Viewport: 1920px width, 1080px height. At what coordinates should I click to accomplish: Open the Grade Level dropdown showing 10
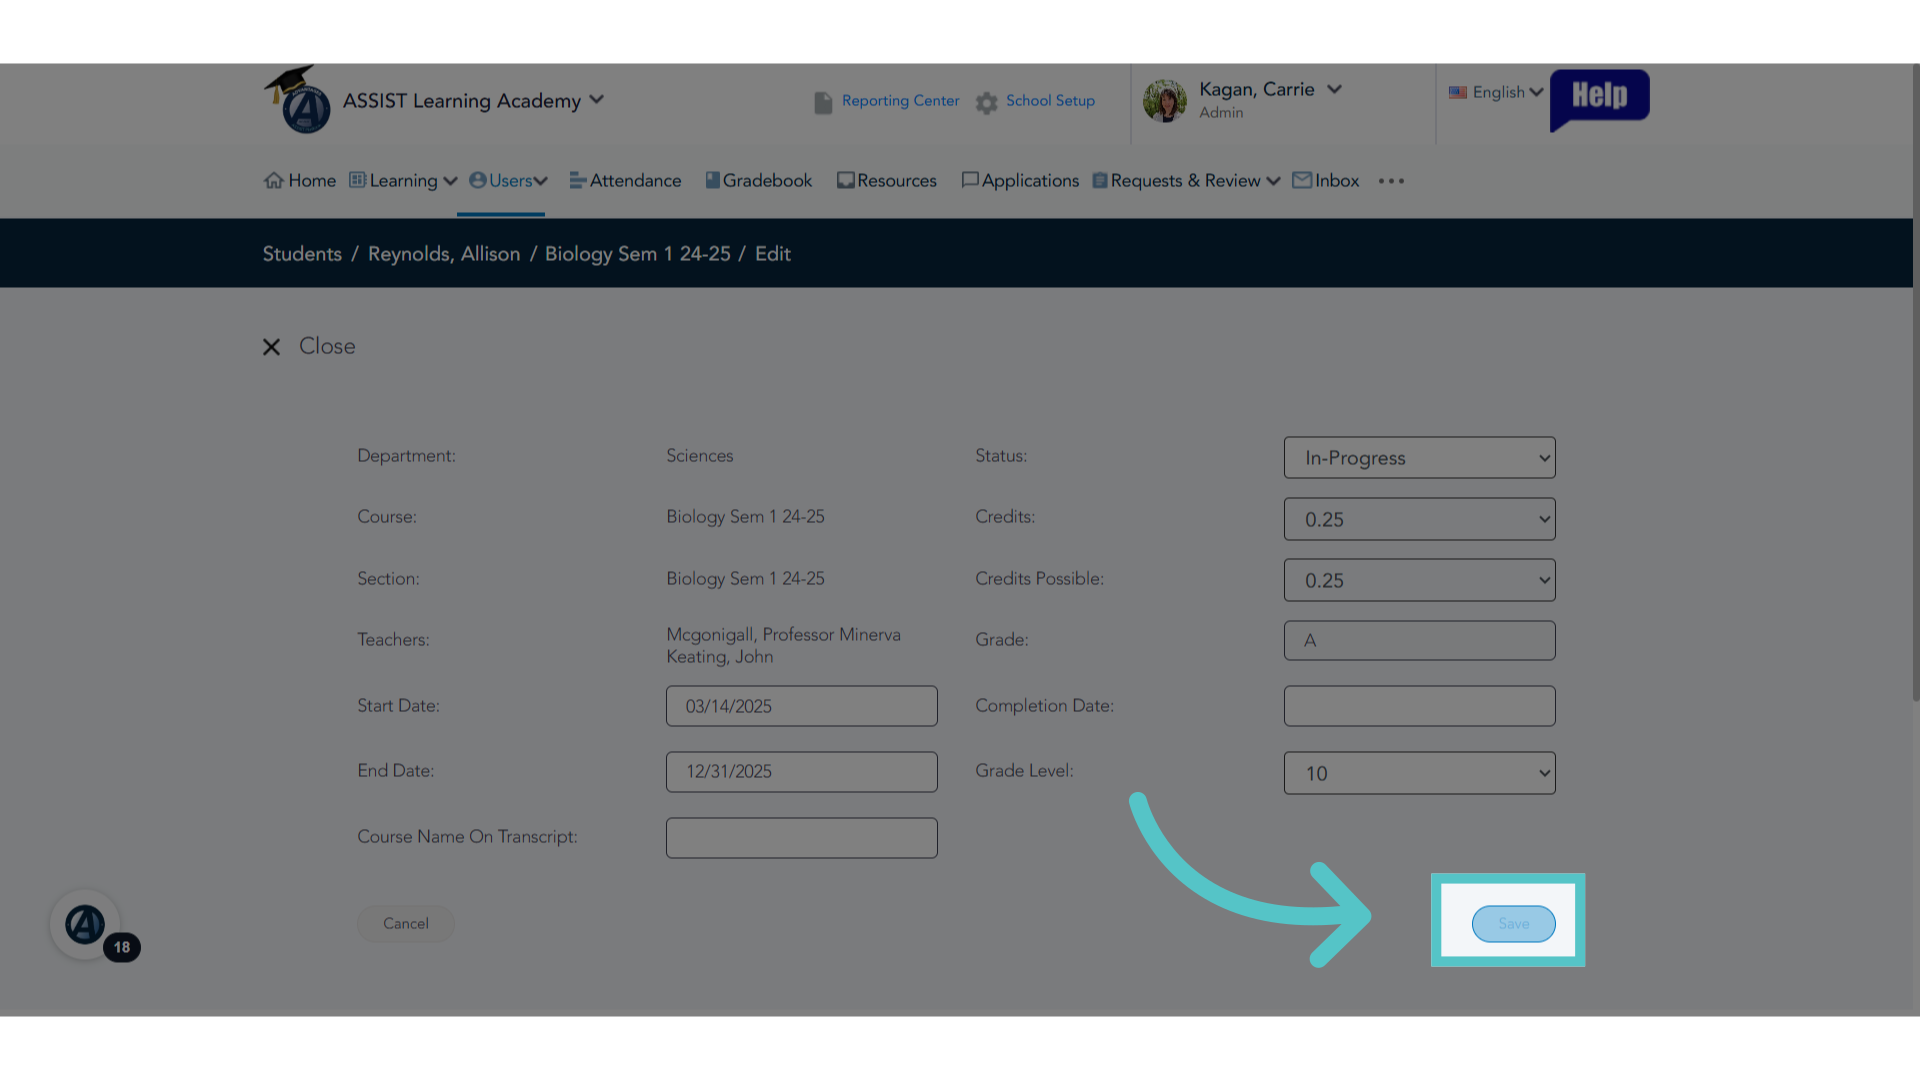(x=1419, y=773)
